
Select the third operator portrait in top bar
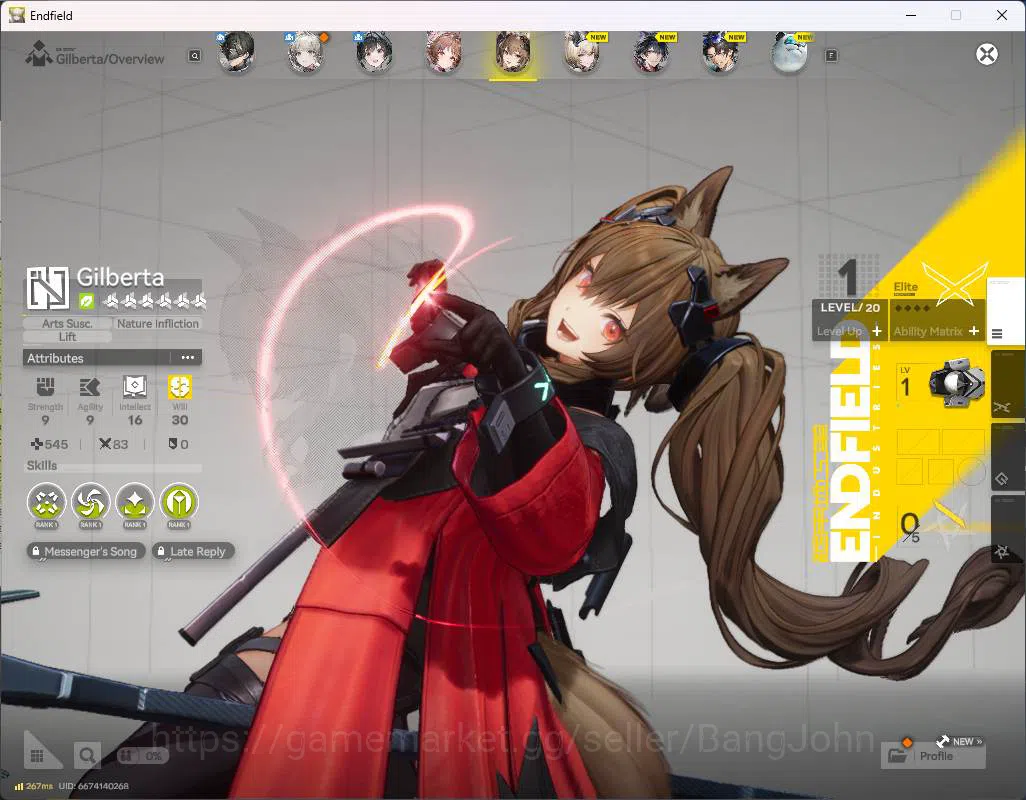[374, 52]
